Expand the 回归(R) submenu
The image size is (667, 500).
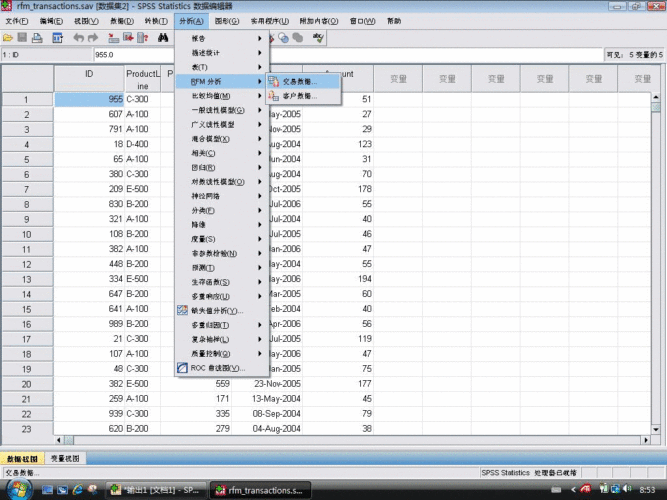coord(222,168)
